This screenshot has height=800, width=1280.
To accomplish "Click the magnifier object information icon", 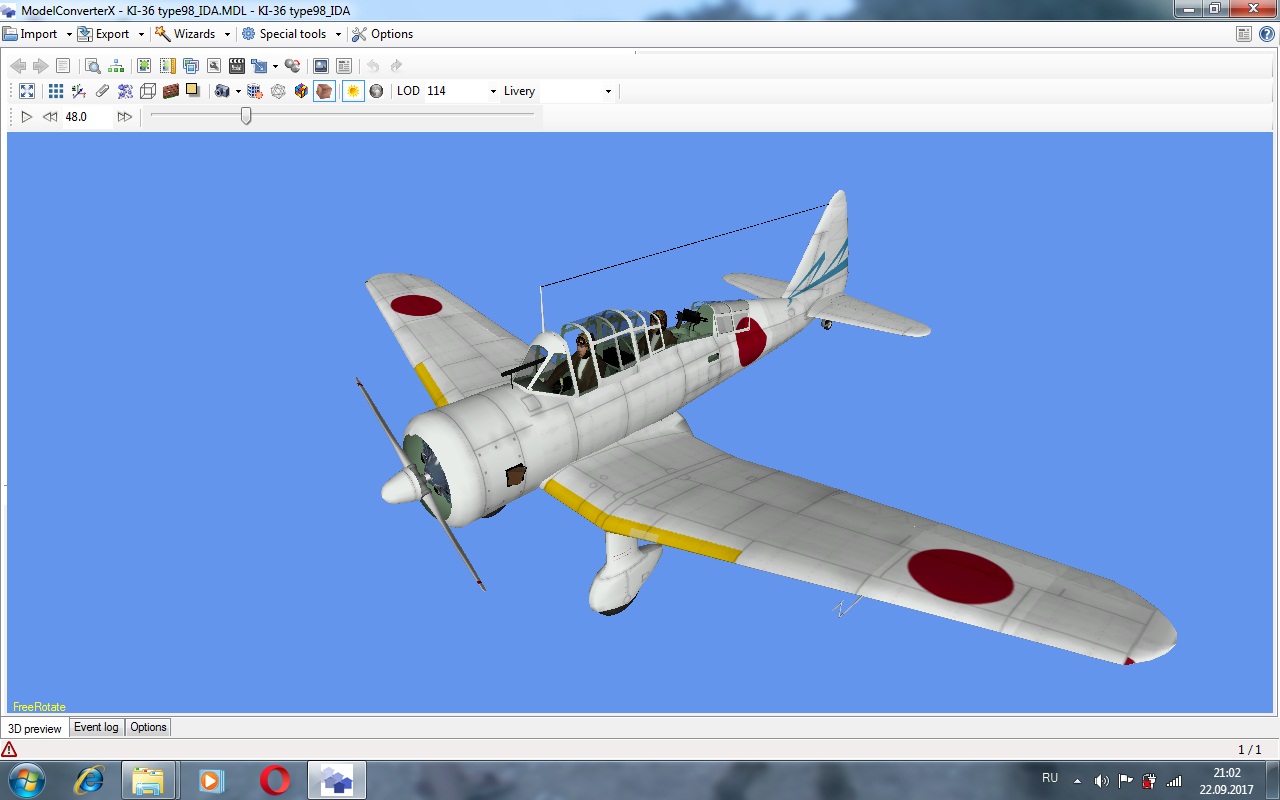I will [x=92, y=66].
